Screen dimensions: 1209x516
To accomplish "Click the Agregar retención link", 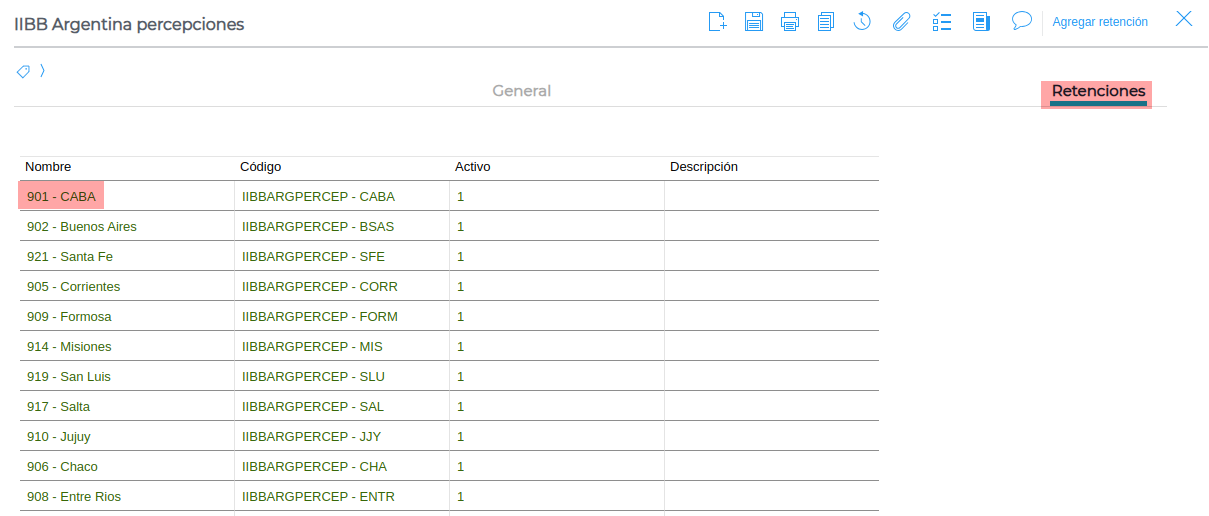I will 1100,22.
